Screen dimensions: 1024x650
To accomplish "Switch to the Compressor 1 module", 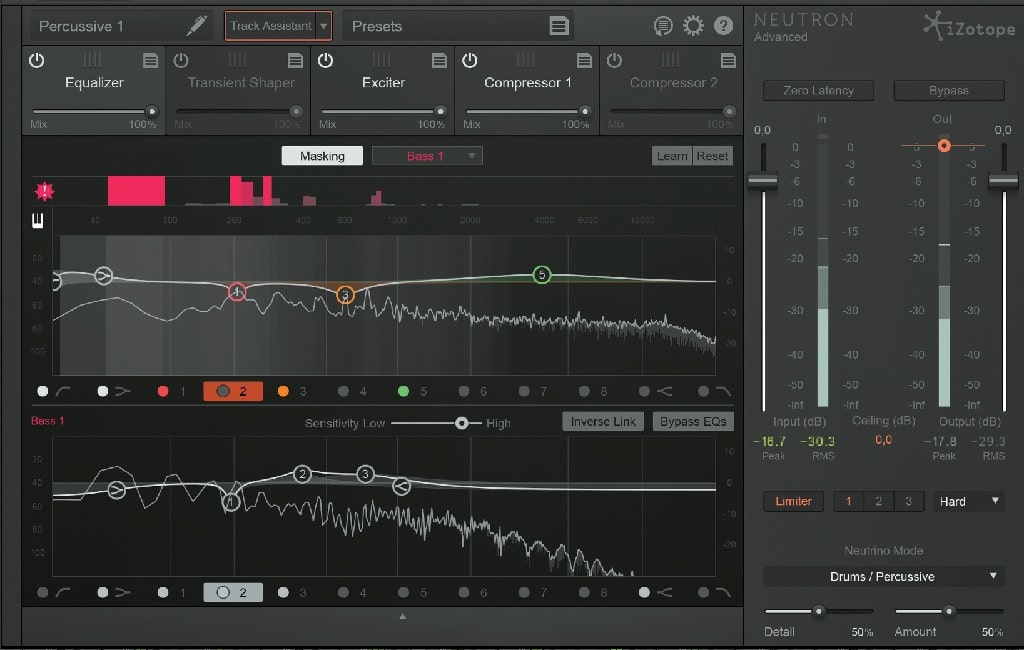I will pos(528,83).
